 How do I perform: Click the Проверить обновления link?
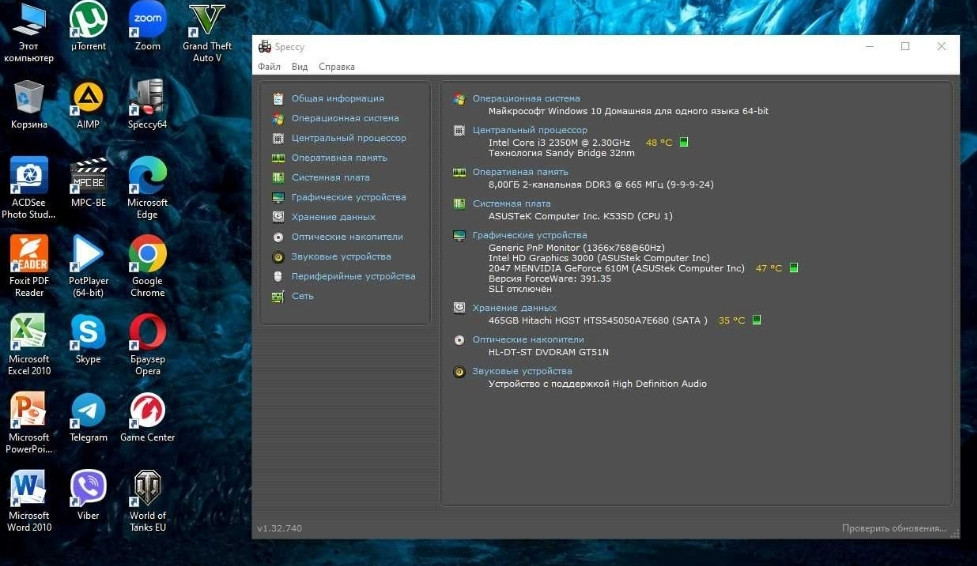point(893,528)
